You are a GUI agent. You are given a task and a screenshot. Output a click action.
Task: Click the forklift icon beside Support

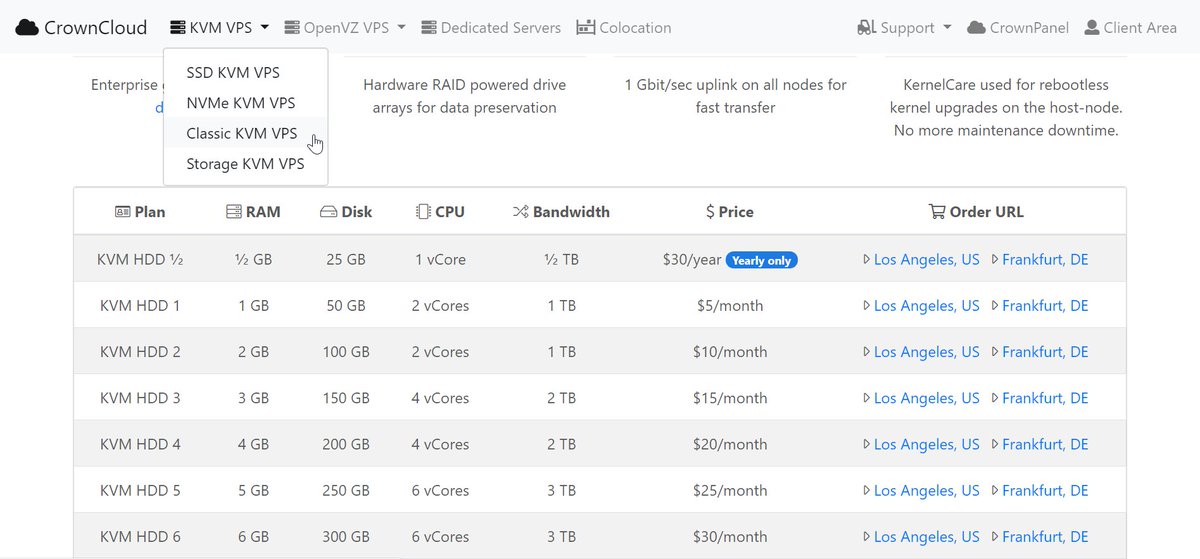pos(866,28)
